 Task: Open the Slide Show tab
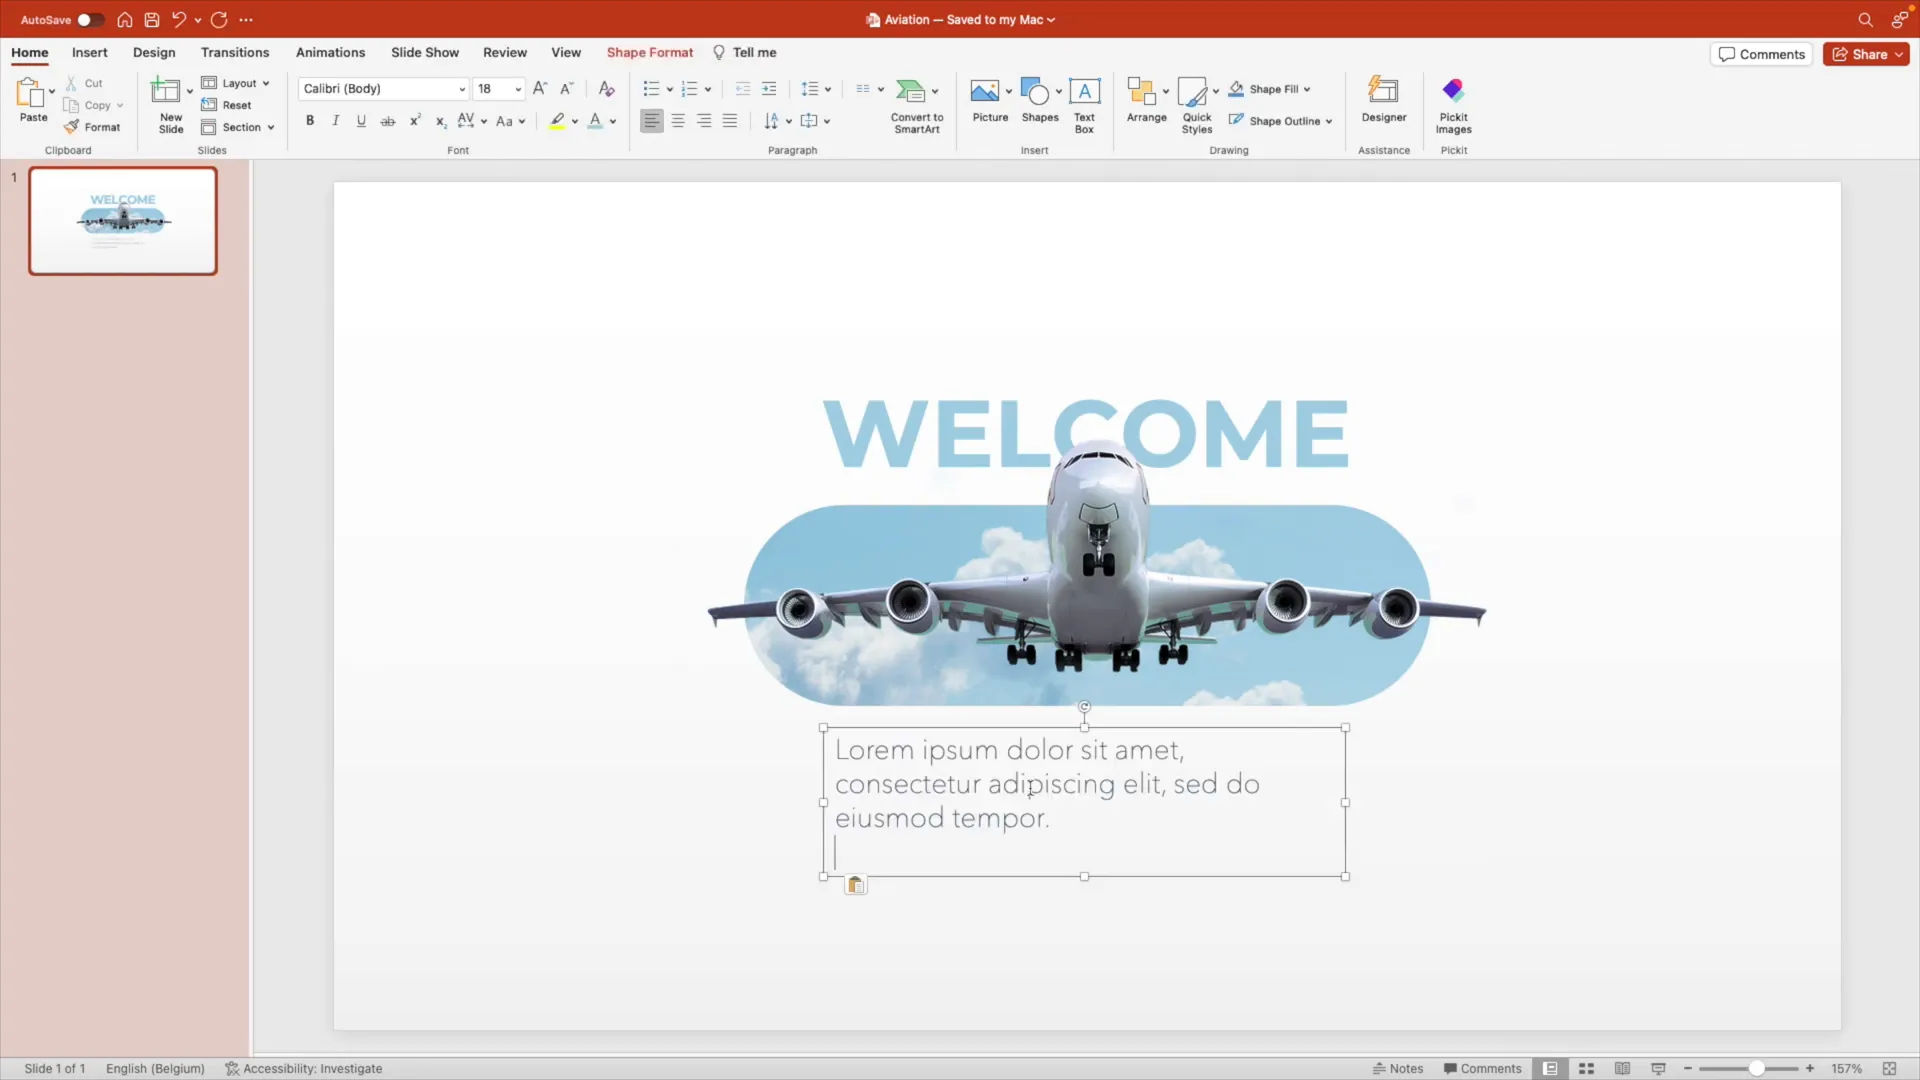(425, 52)
